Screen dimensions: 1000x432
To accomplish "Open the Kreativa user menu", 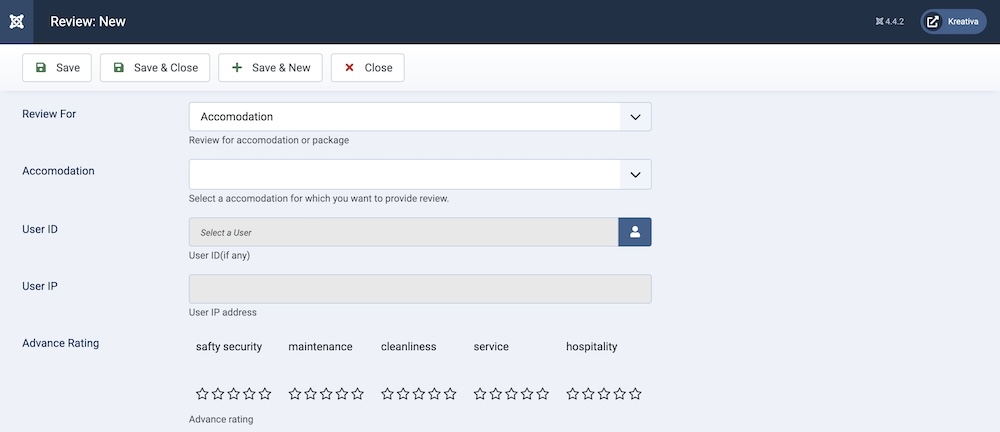I will [x=953, y=21].
